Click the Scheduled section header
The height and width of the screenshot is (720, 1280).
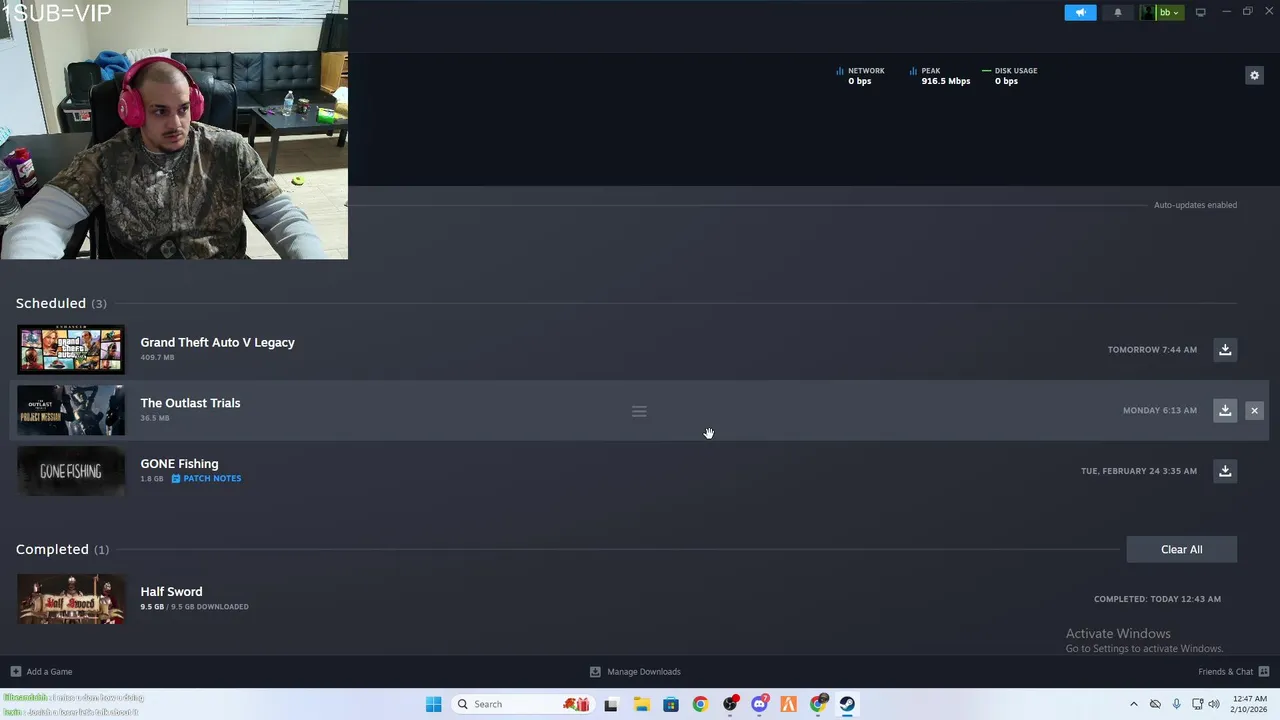pyautogui.click(x=61, y=303)
